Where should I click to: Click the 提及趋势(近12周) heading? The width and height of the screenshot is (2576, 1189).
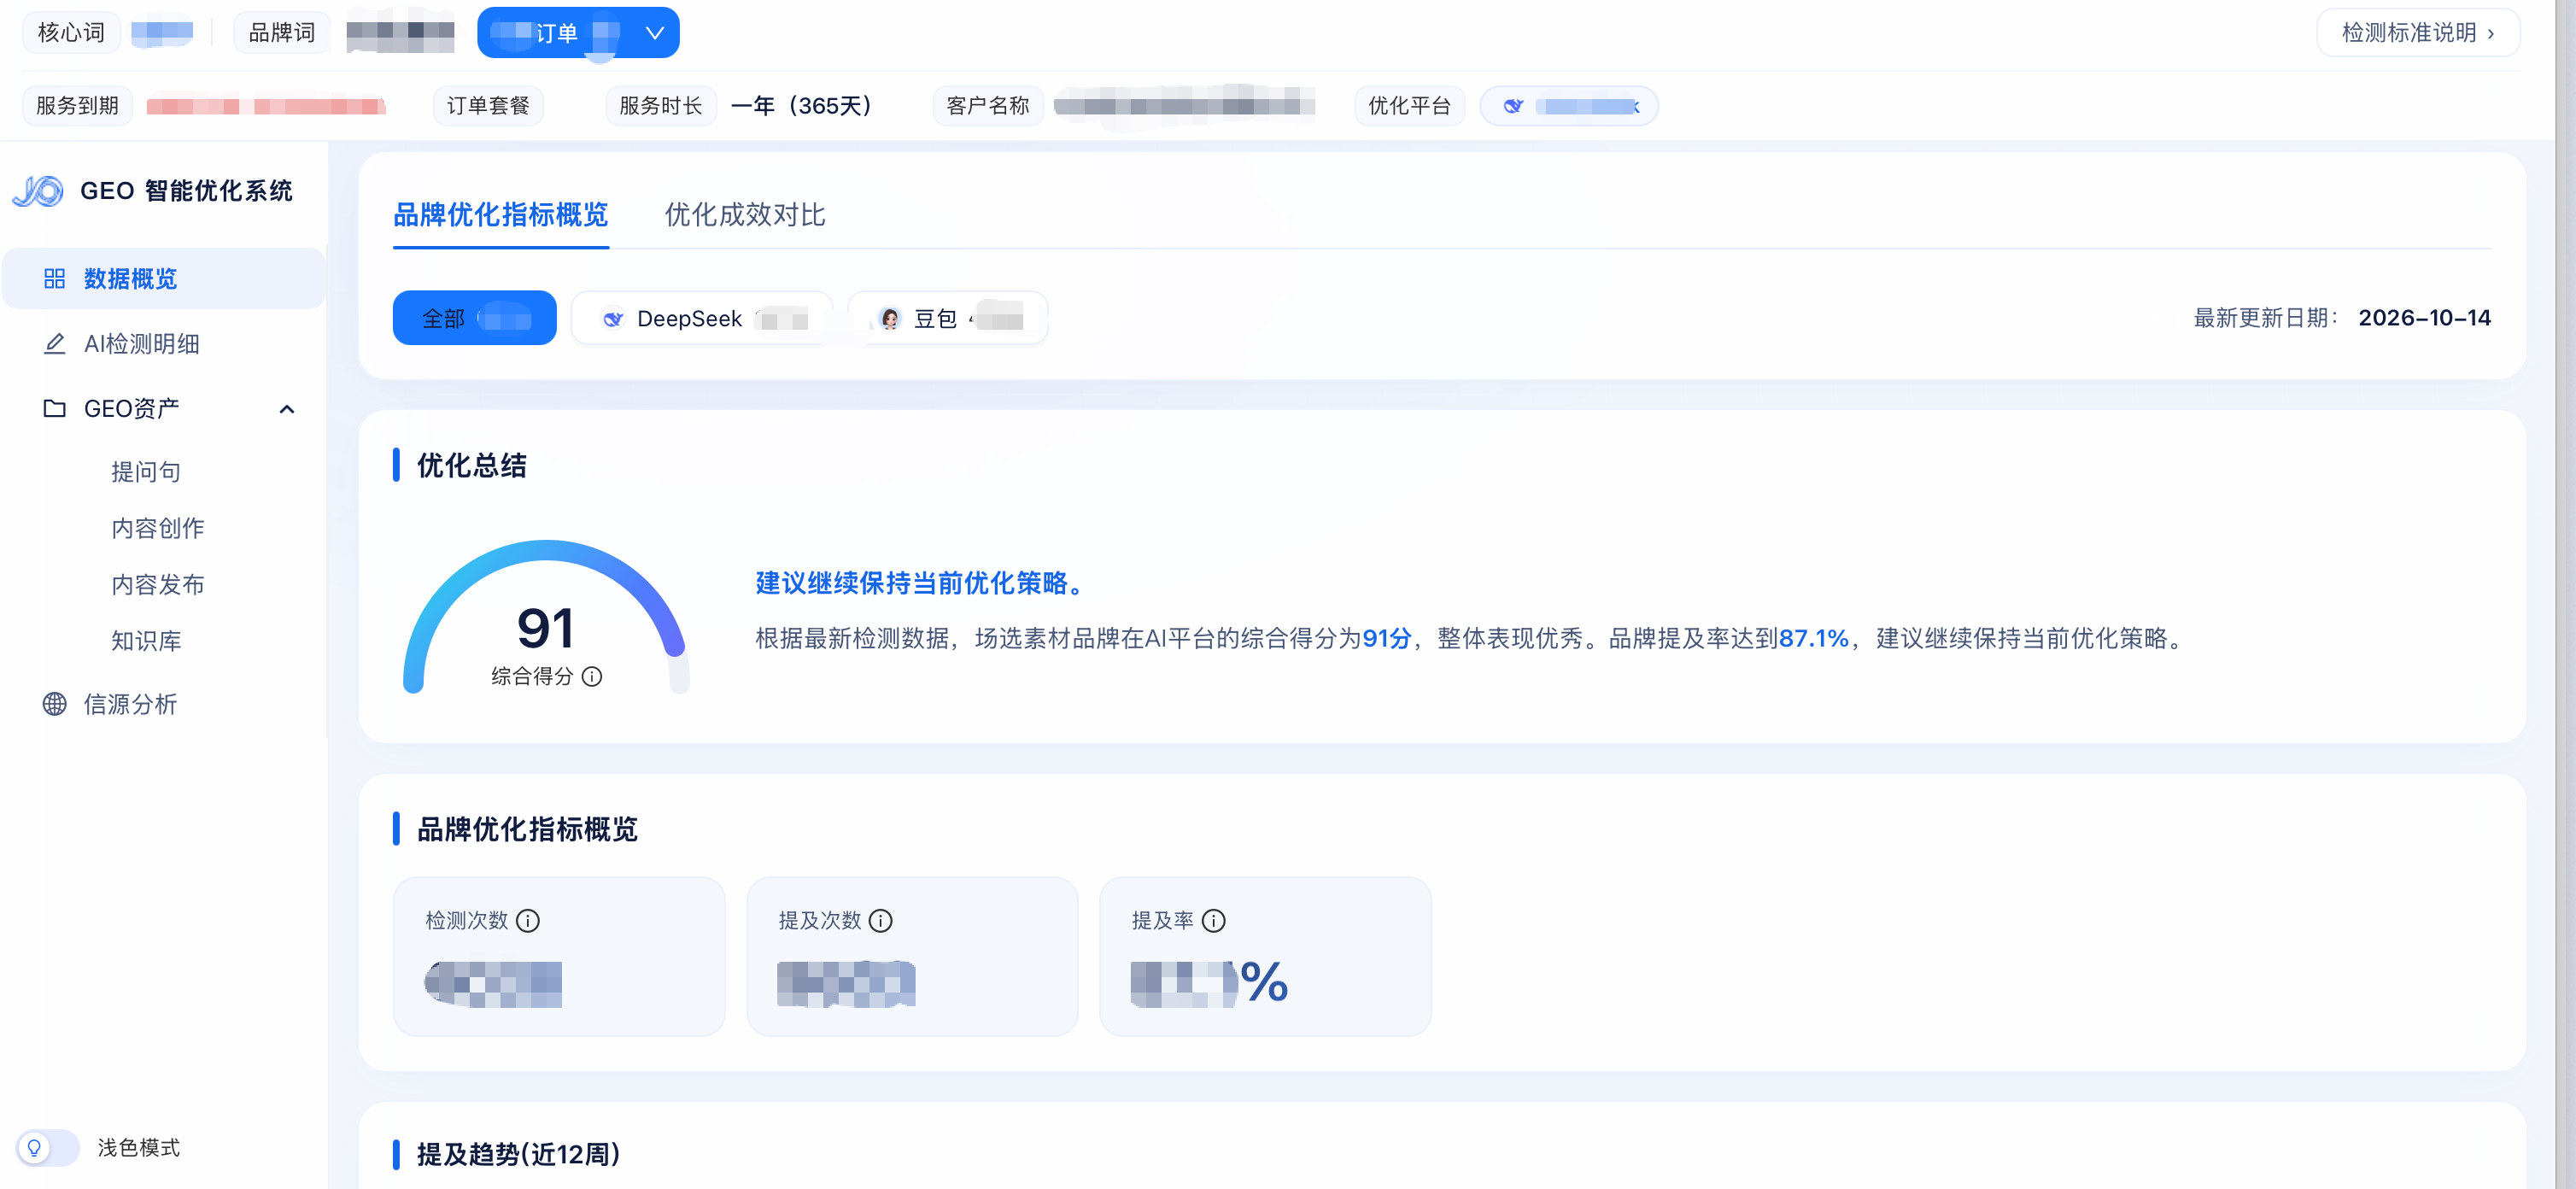[518, 1154]
